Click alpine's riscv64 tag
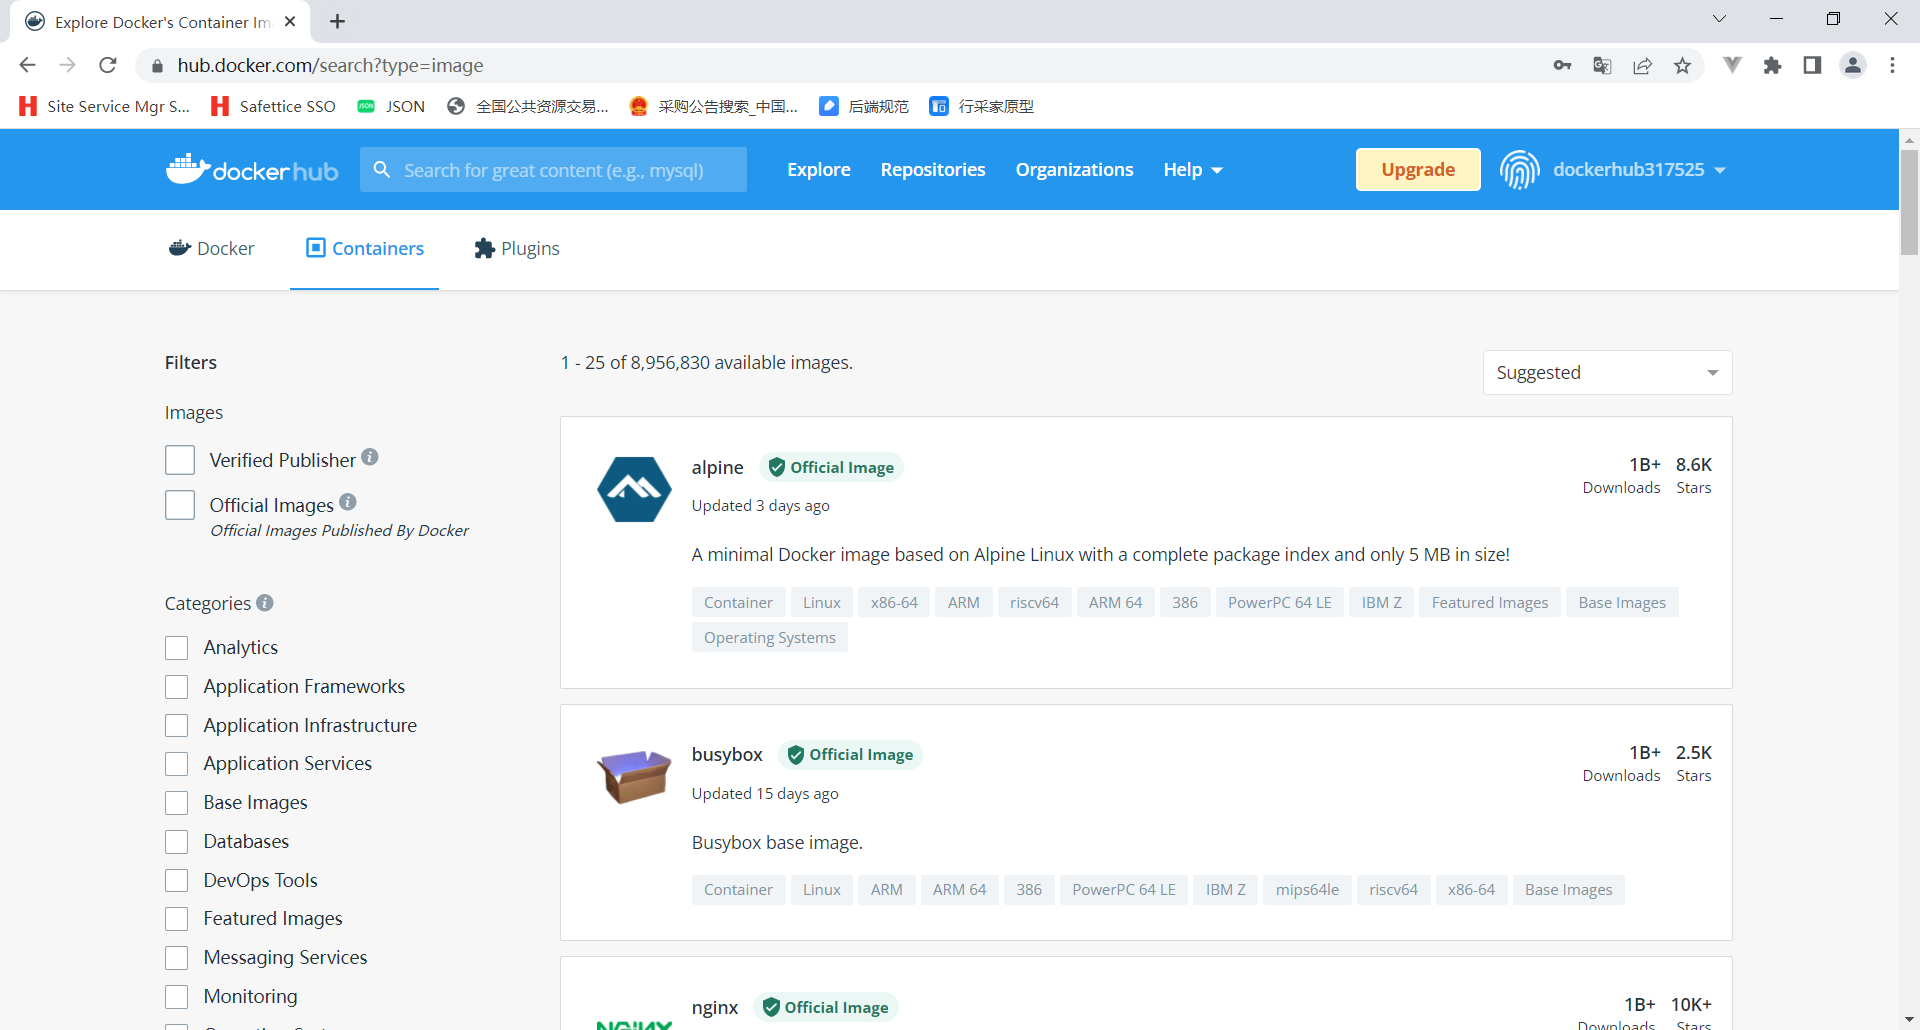This screenshot has width=1920, height=1030. [1034, 602]
